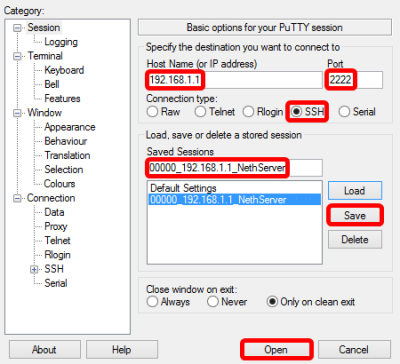Open Translation settings category
Image resolution: width=400 pixels, height=364 pixels.
(67, 155)
